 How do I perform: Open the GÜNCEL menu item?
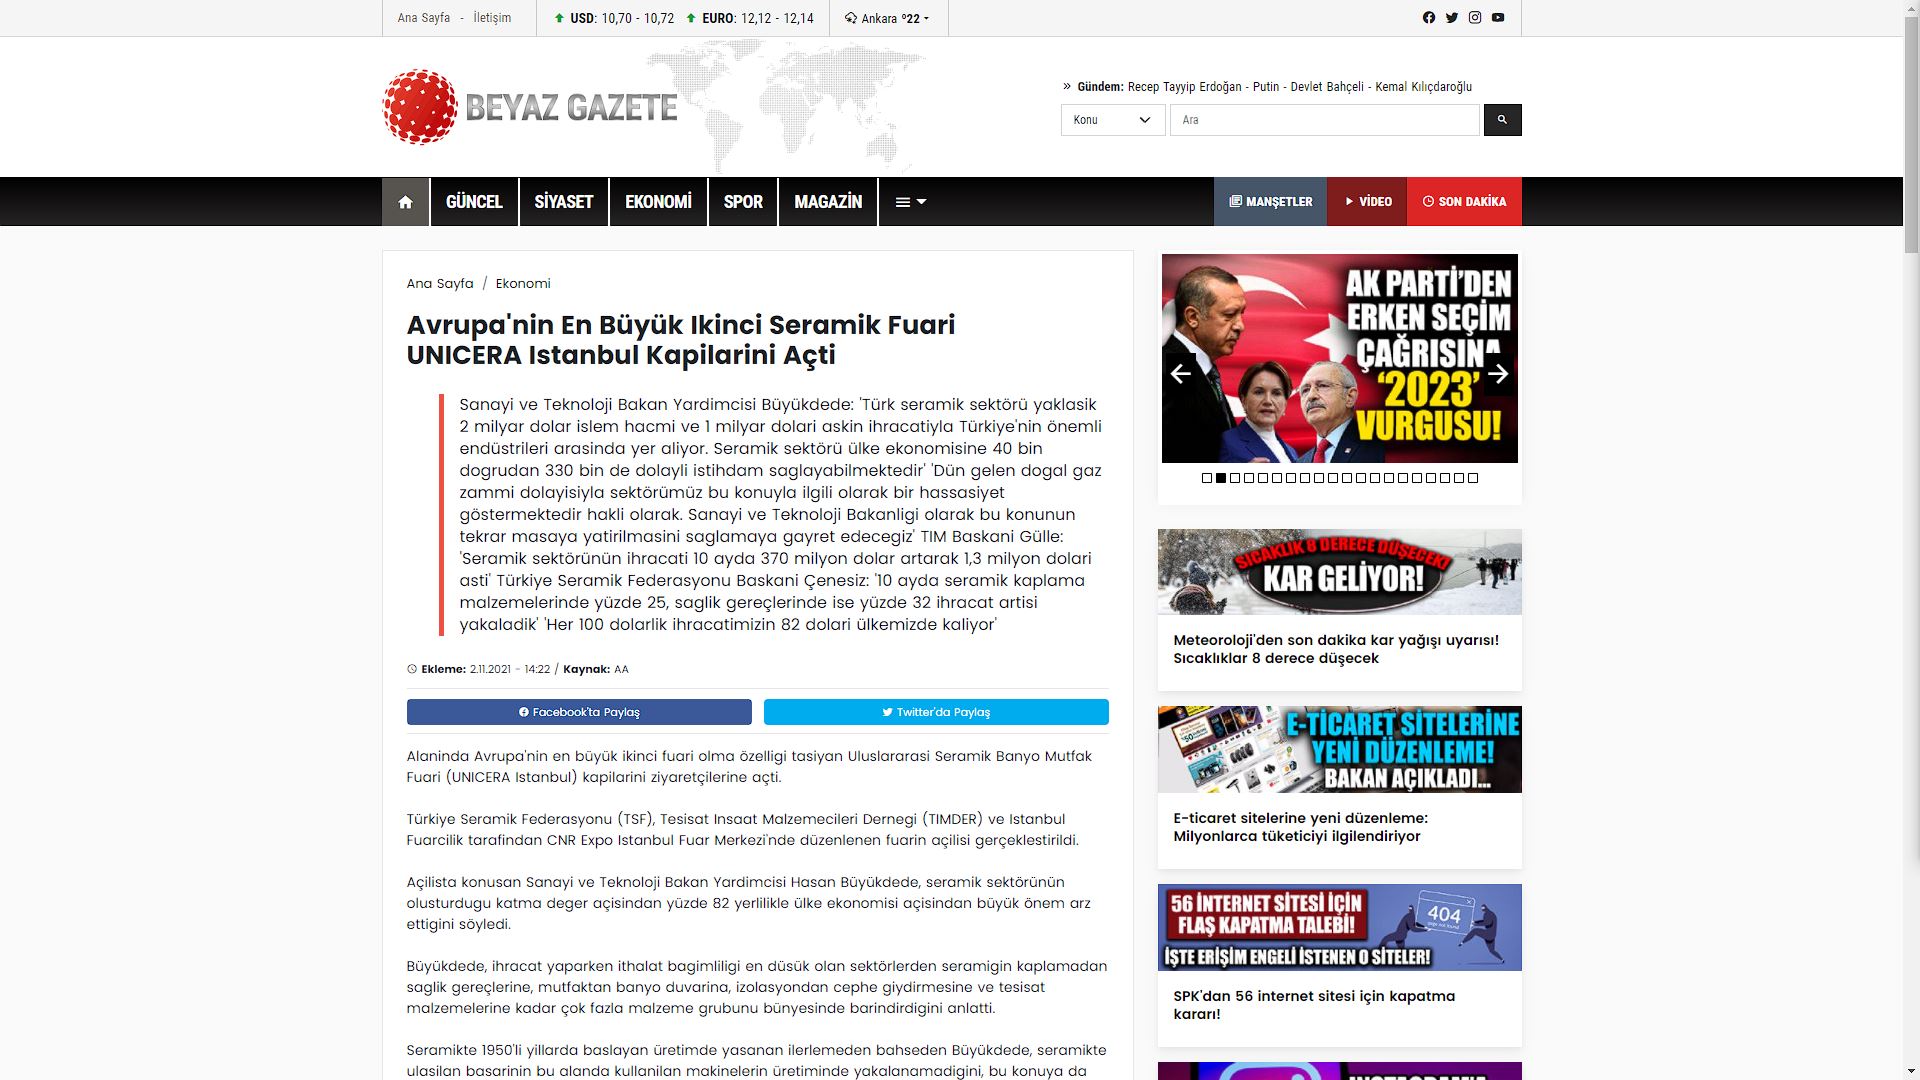tap(474, 202)
